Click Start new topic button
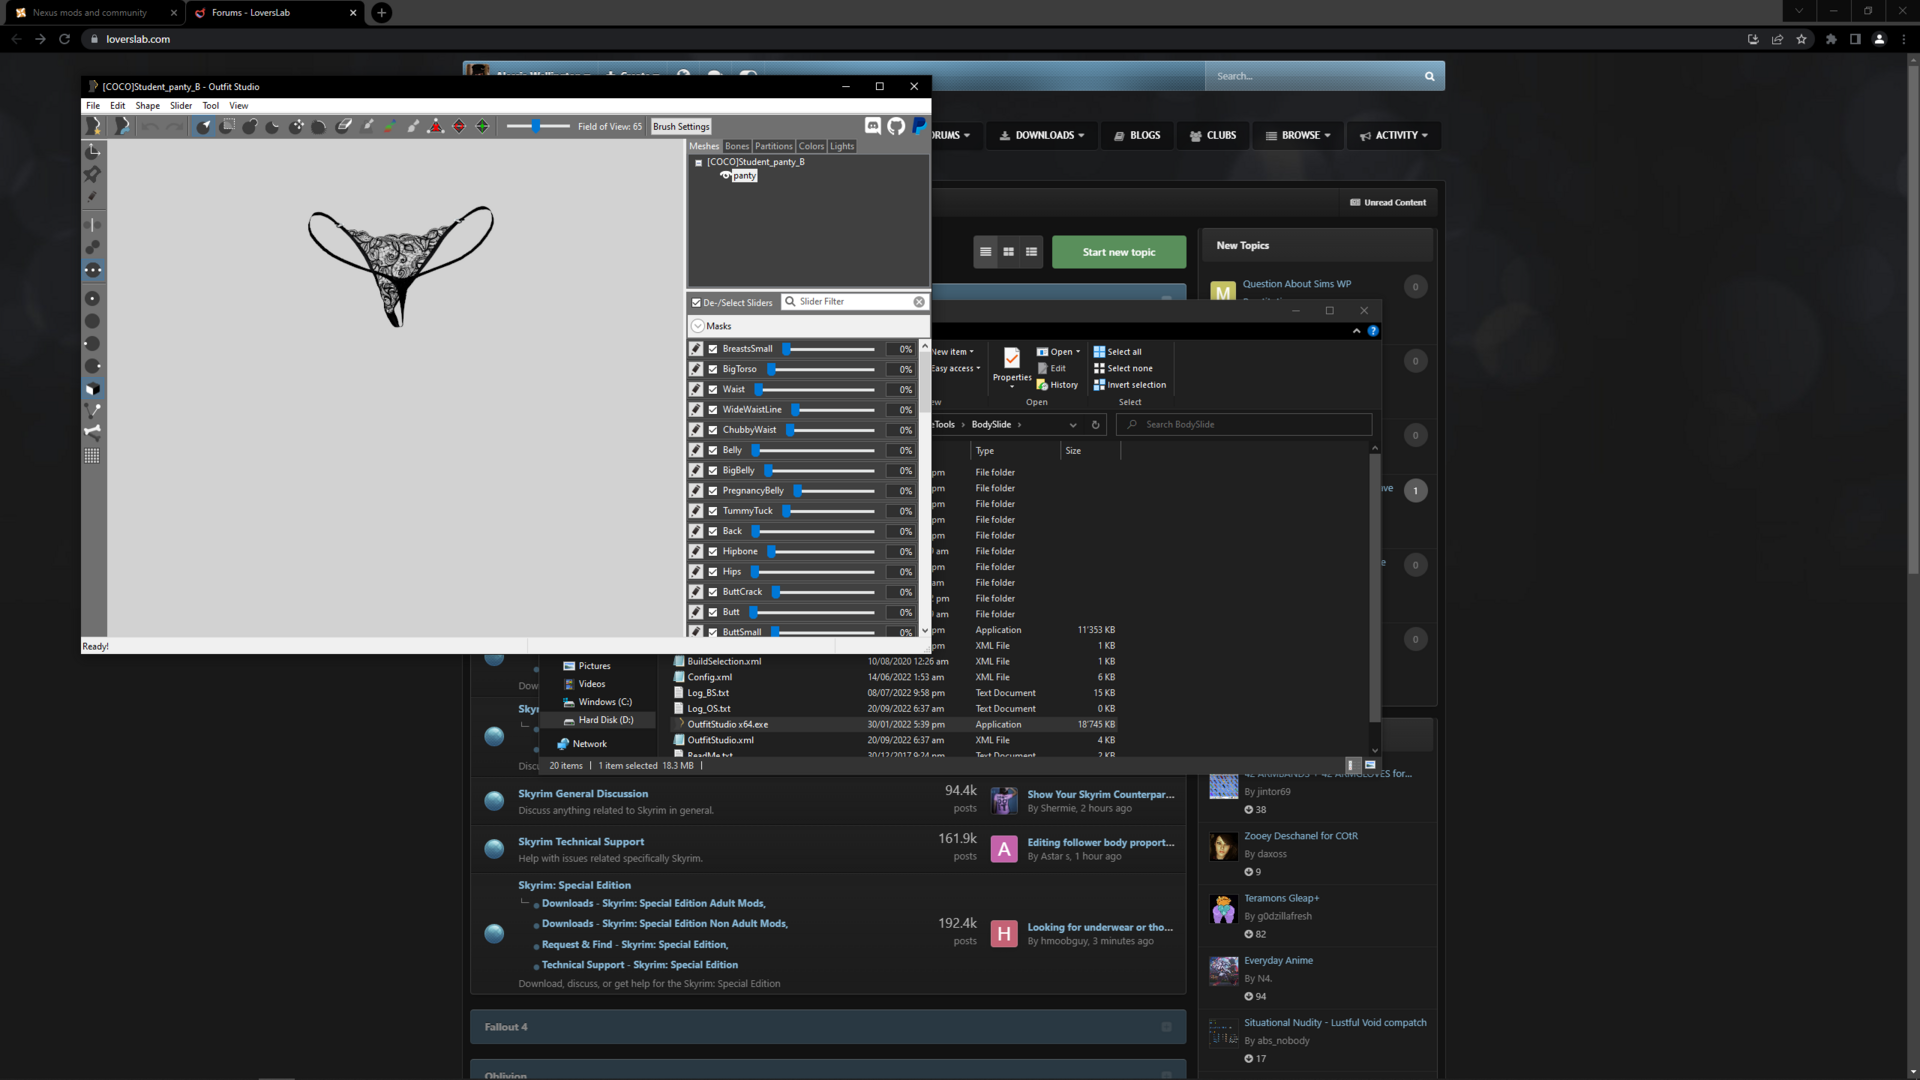Screen dimensions: 1920x1080 (1118, 252)
